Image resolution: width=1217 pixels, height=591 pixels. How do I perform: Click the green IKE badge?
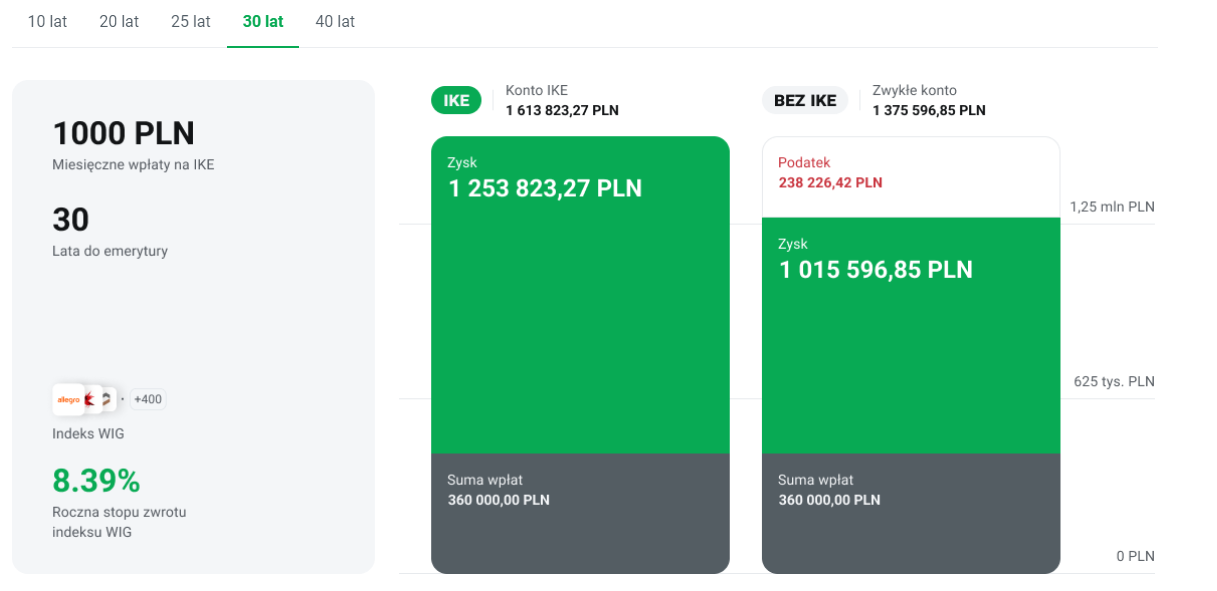click(x=456, y=101)
